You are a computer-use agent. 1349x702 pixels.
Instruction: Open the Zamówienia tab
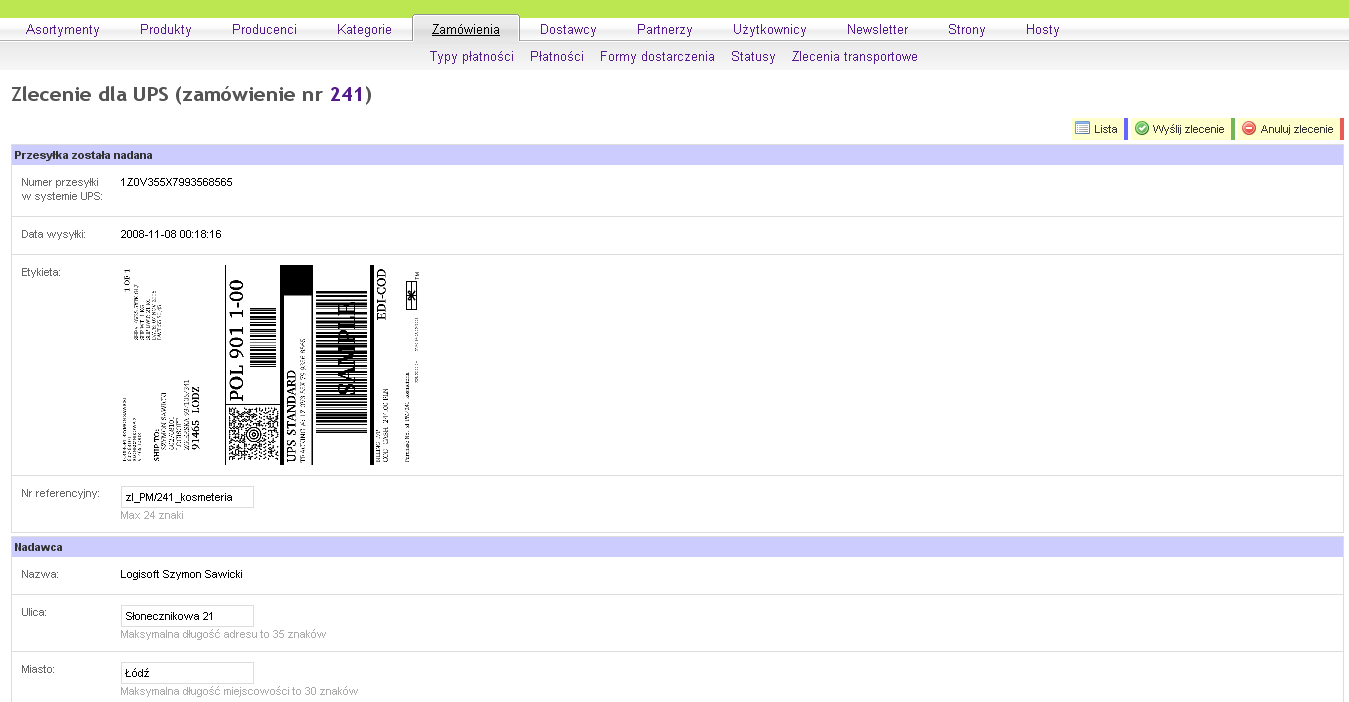click(x=465, y=30)
